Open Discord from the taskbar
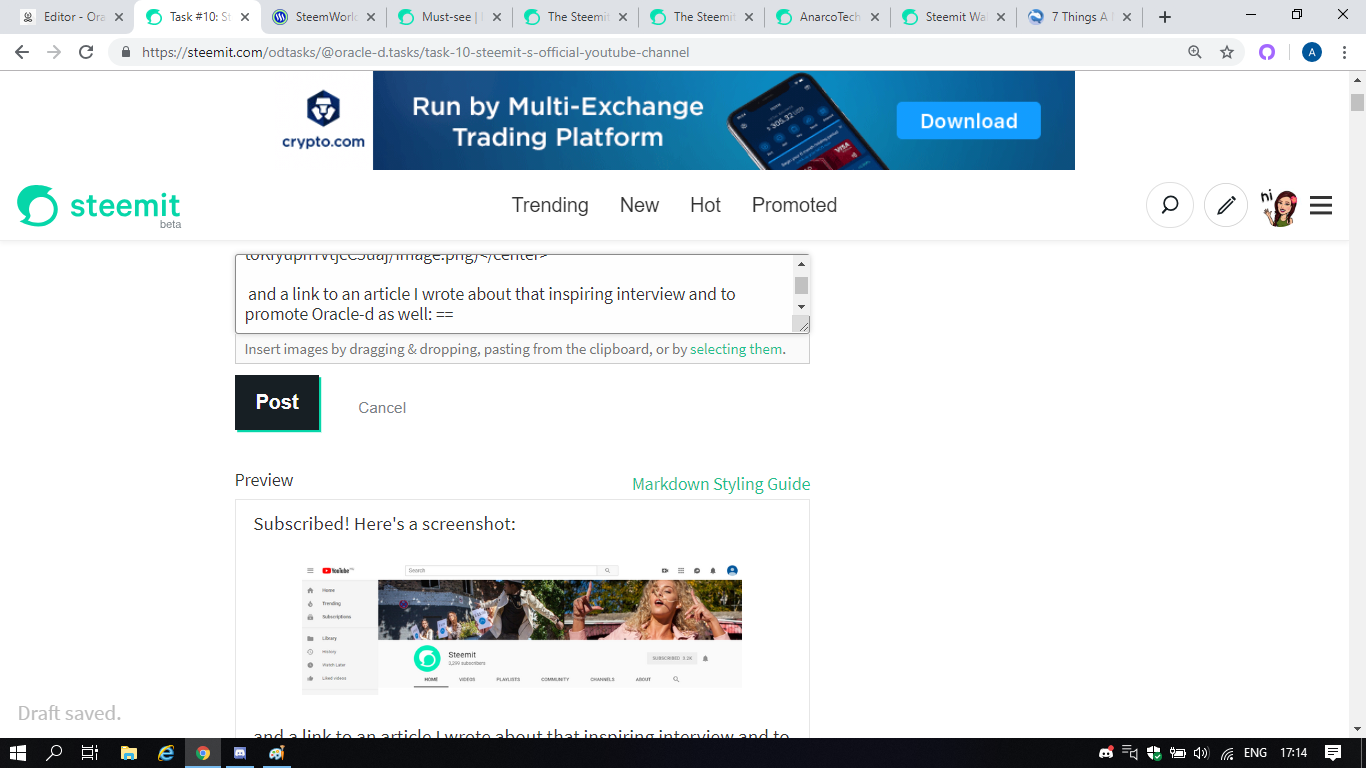This screenshot has height=768, width=1366. [x=240, y=753]
